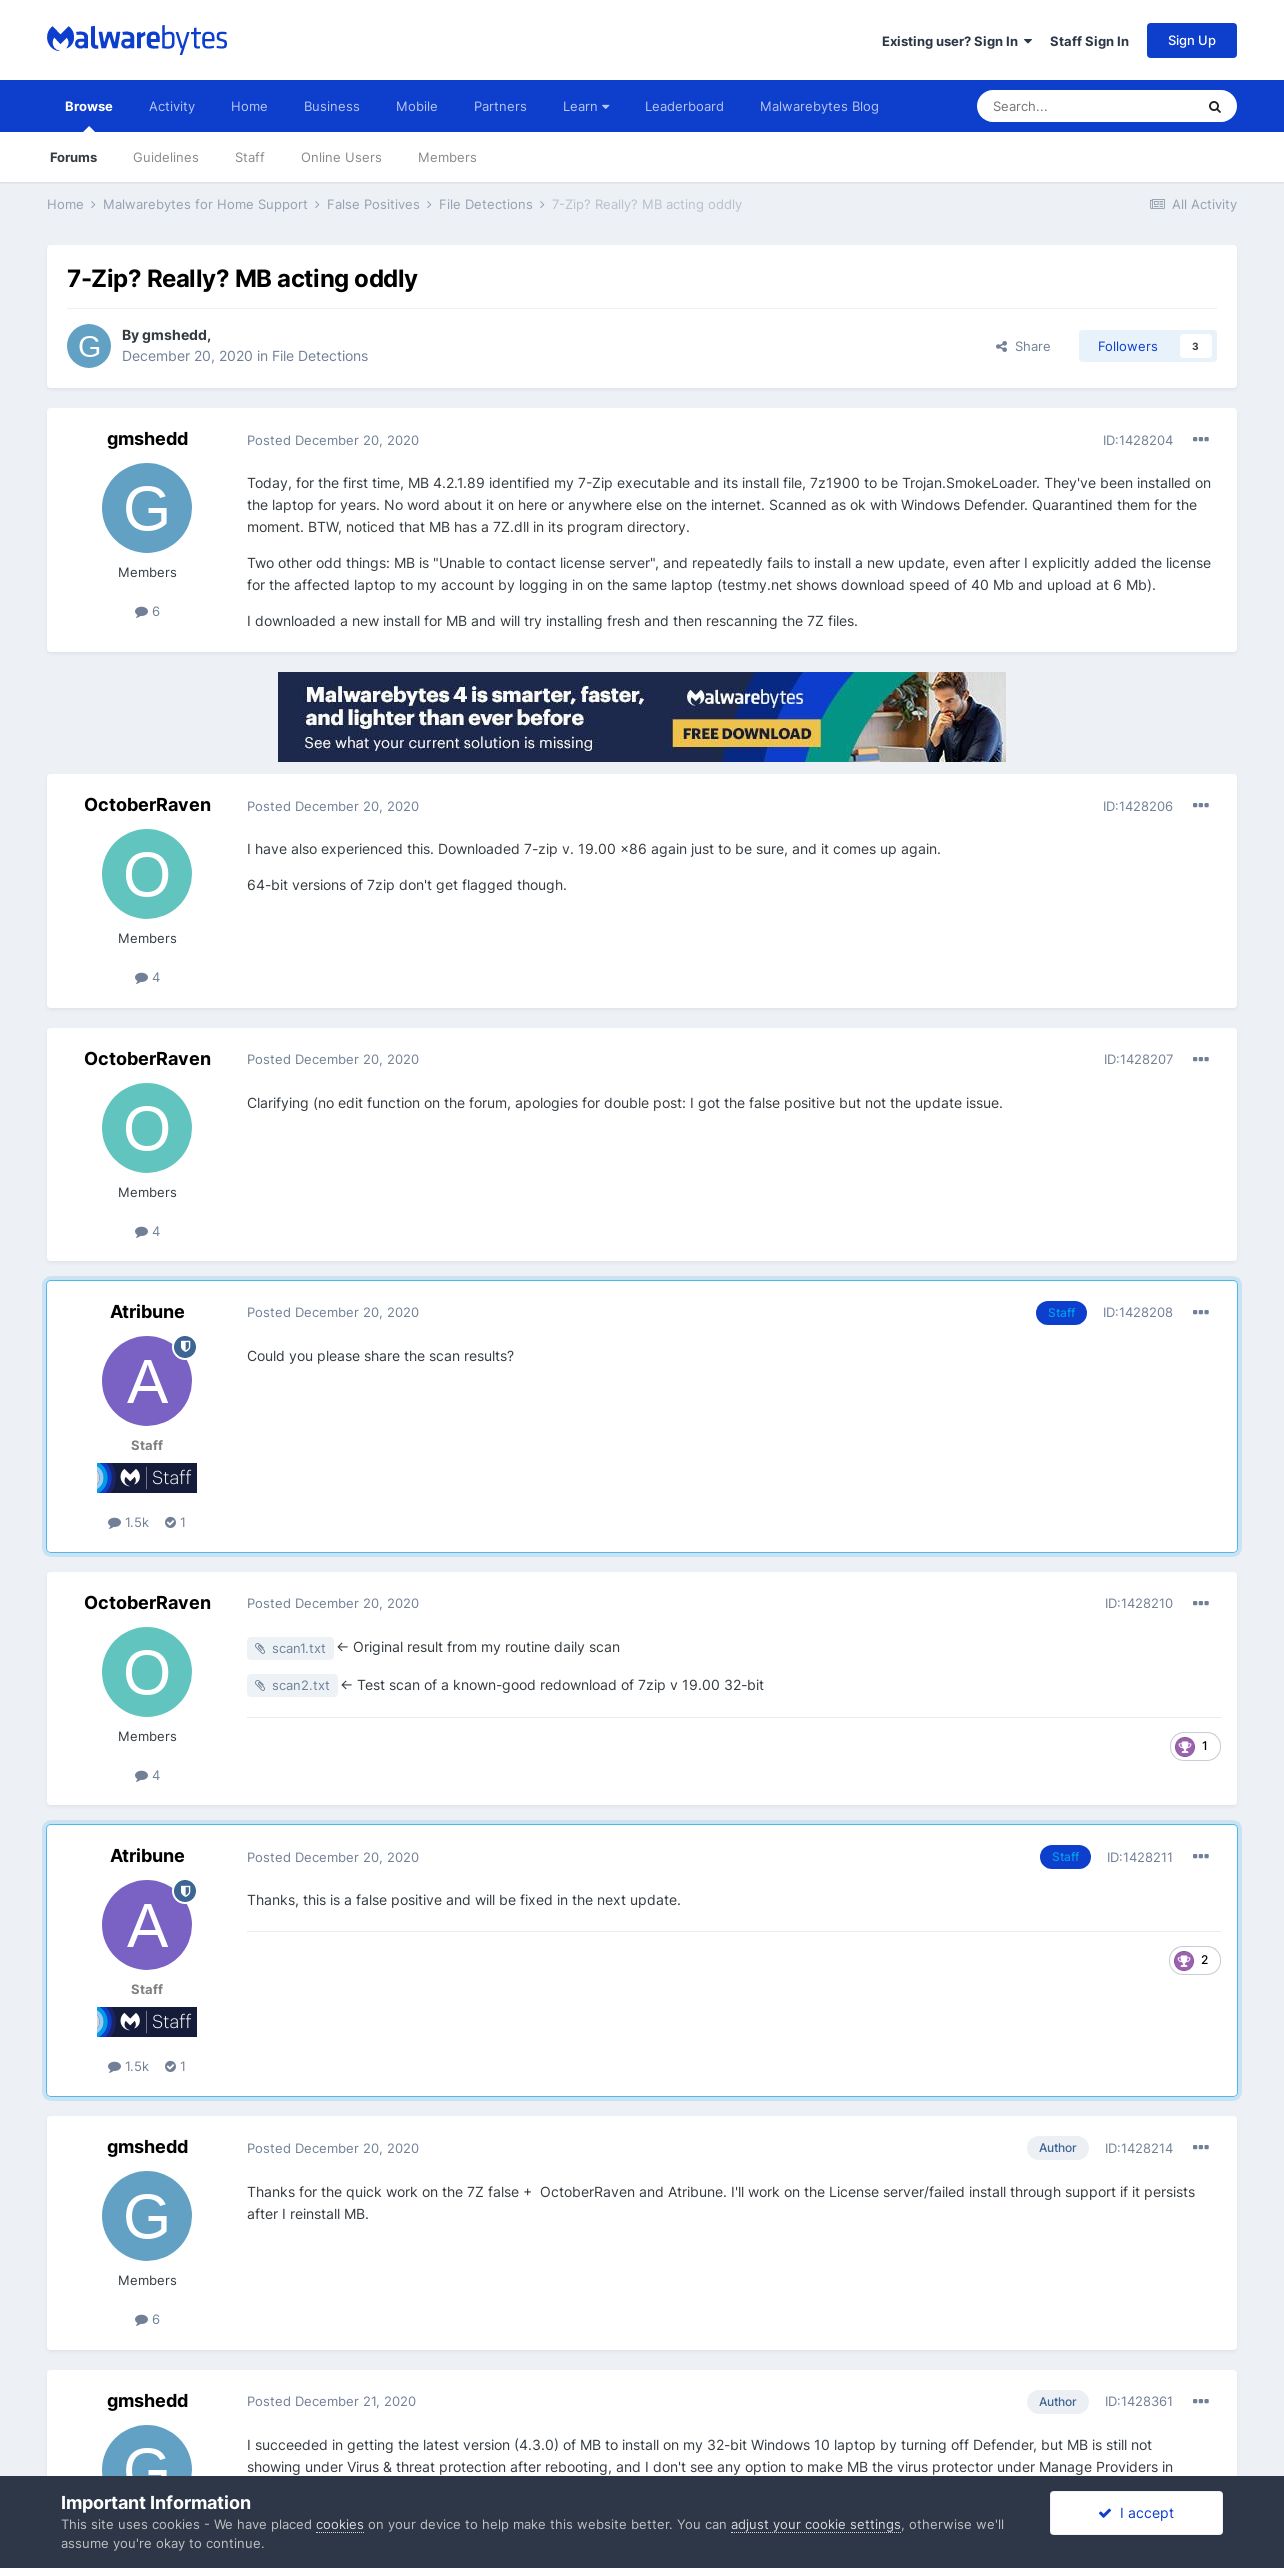Expand the Learn menu dropdown

click(586, 106)
